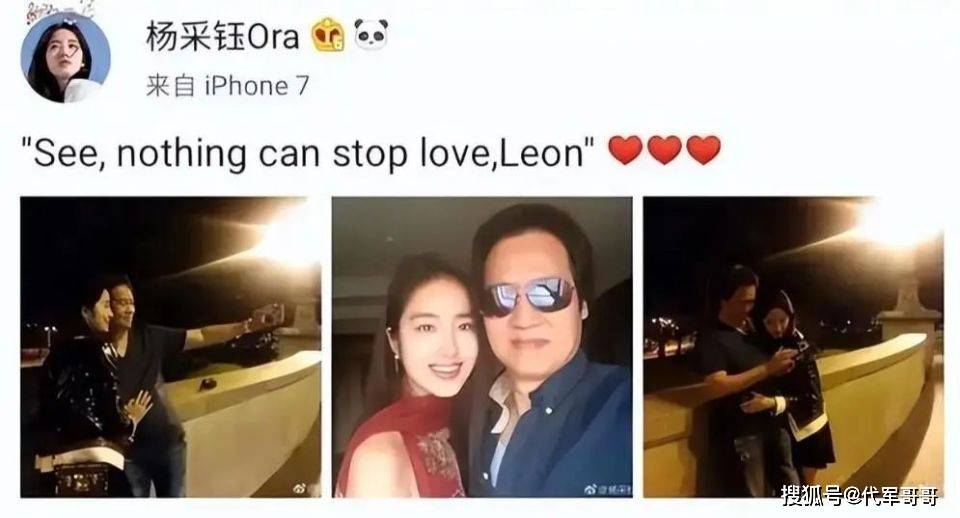Open the right photo by the bridge railing
This screenshot has width=960, height=518.
793,347
